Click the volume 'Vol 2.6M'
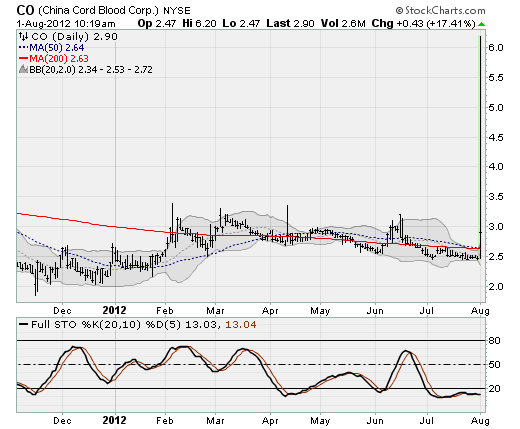Screen dimensions: 520x429 point(343,24)
